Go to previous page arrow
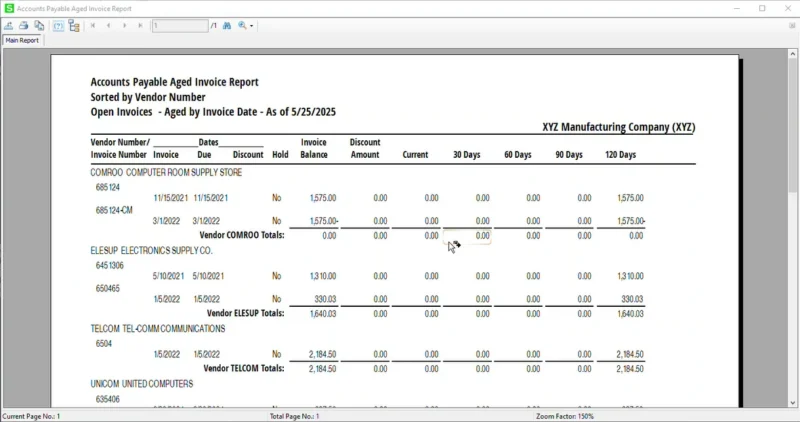Screen dimensions: 800x422 click(x=109, y=26)
